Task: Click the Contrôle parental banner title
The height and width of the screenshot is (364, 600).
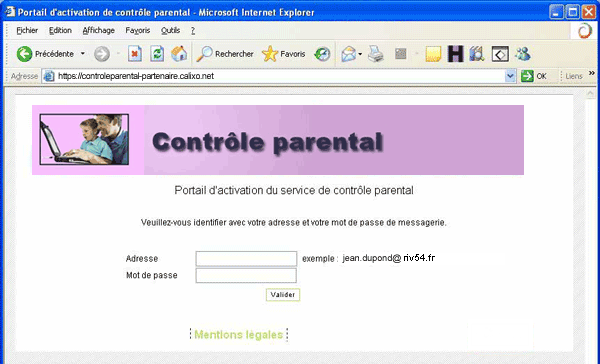Action: coord(267,142)
